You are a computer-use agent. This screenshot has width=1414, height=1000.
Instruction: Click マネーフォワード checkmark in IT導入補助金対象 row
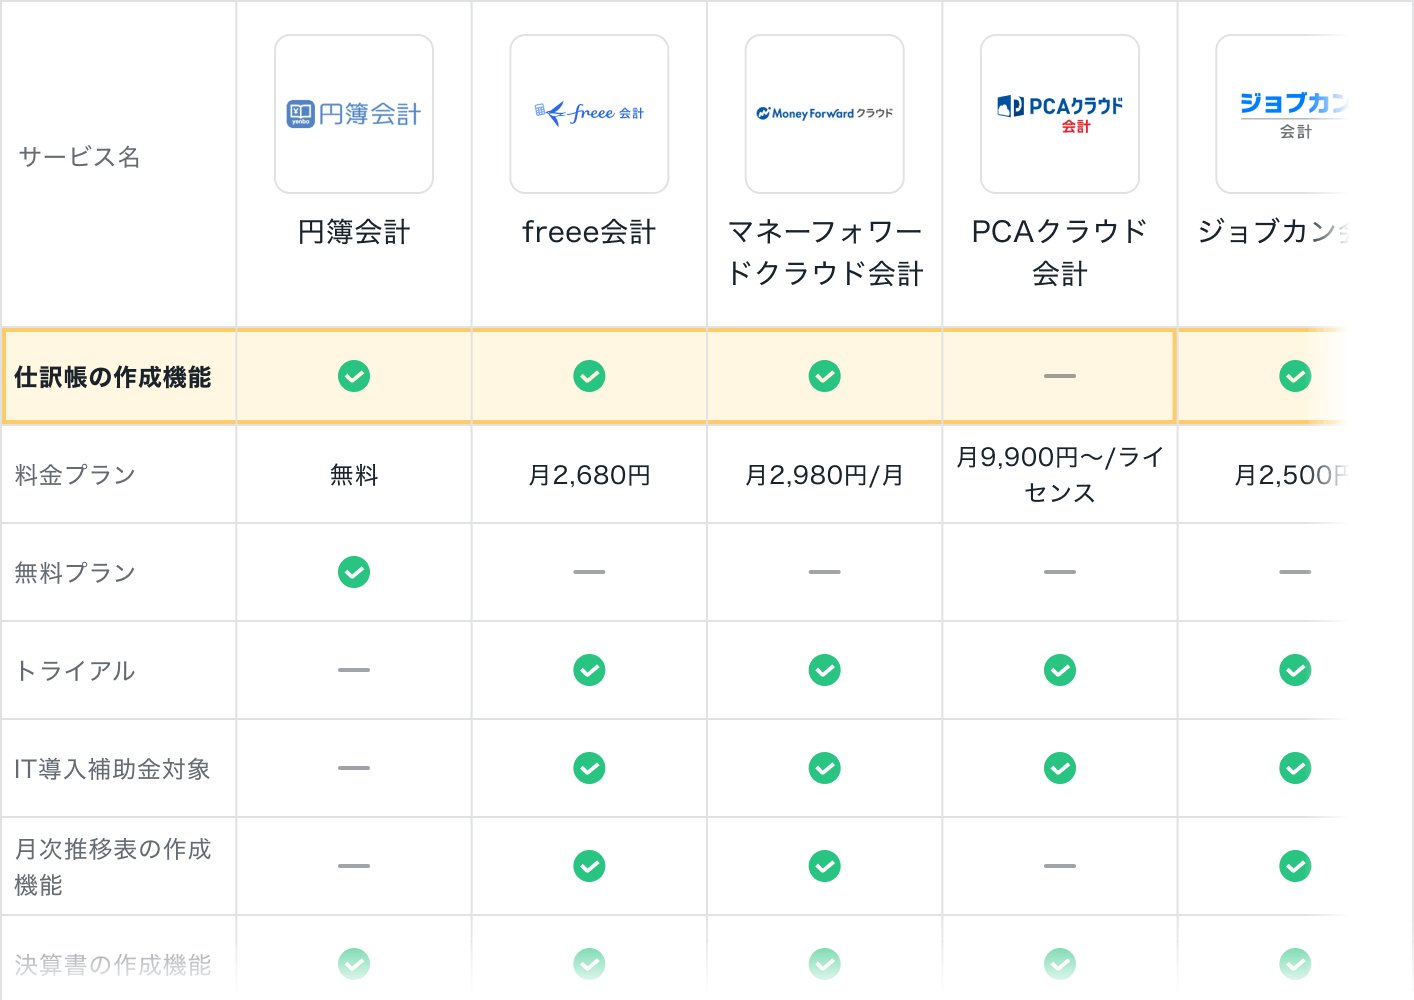click(824, 768)
